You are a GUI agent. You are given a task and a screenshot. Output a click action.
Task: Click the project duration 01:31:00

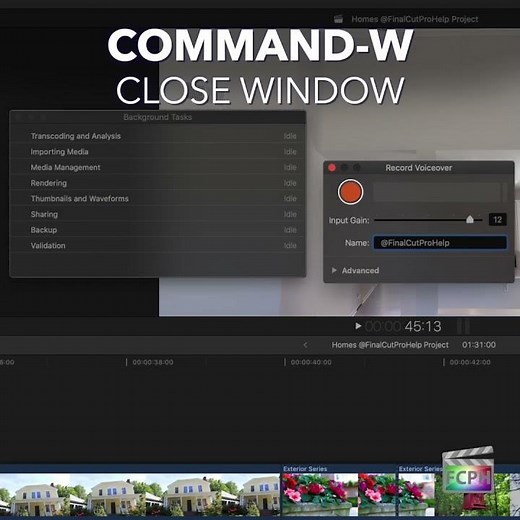click(x=479, y=345)
